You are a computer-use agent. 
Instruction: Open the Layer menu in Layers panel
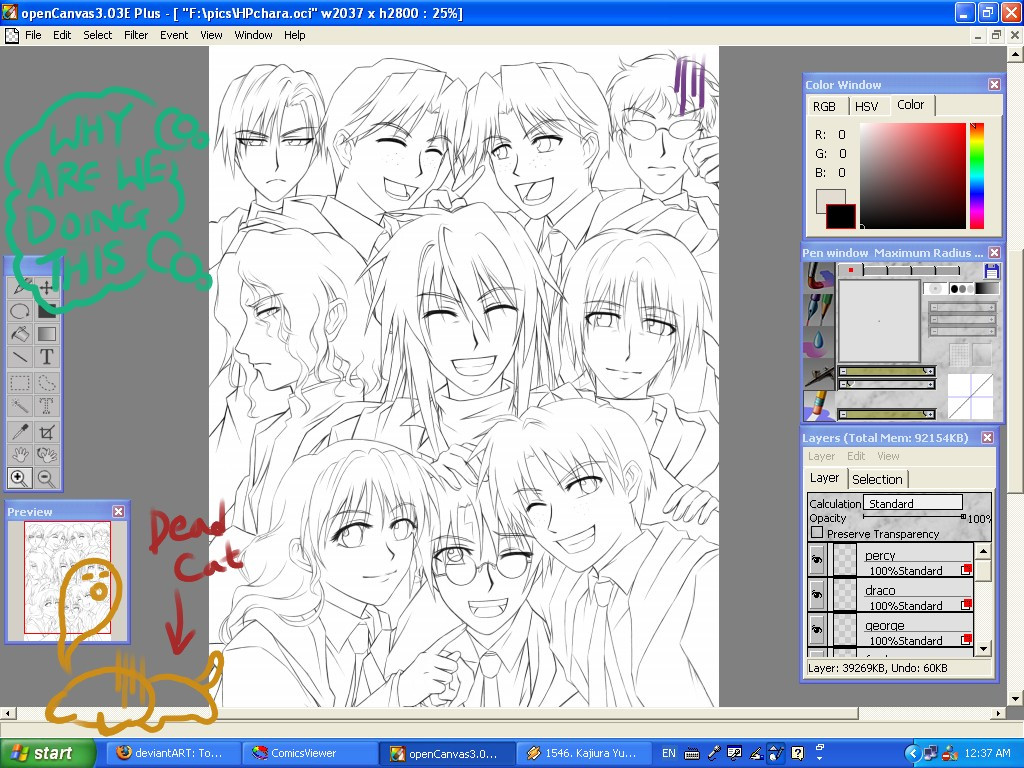821,456
